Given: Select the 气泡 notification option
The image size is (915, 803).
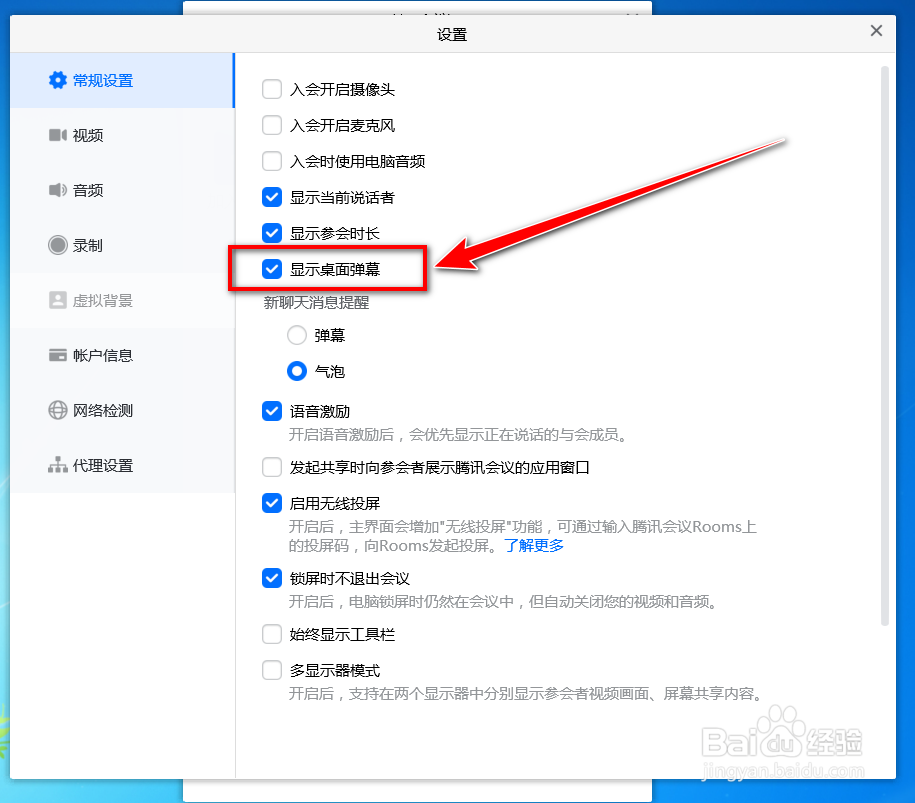Looking at the screenshot, I should [296, 370].
